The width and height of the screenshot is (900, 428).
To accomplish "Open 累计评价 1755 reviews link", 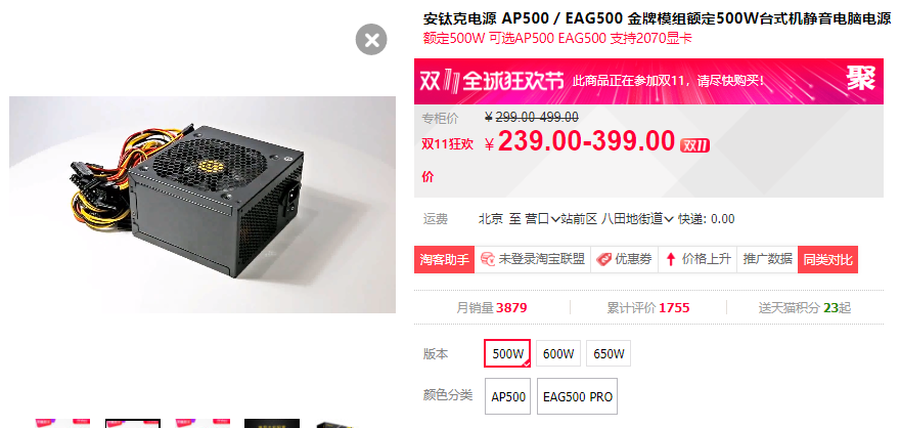I will (648, 308).
